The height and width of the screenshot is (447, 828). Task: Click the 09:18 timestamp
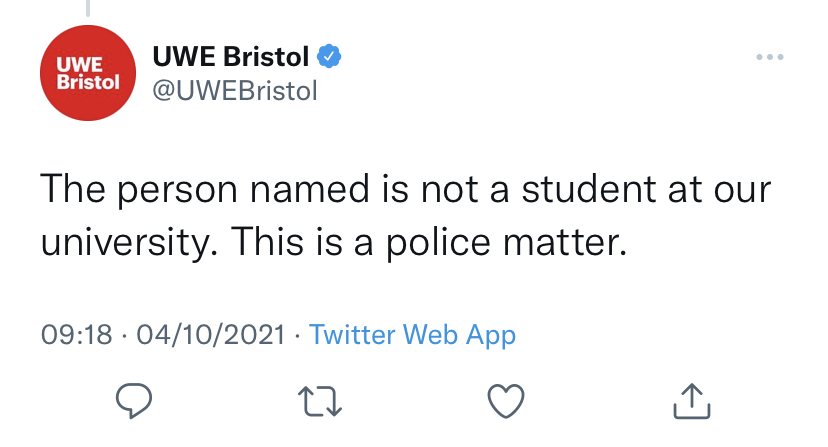(77, 335)
